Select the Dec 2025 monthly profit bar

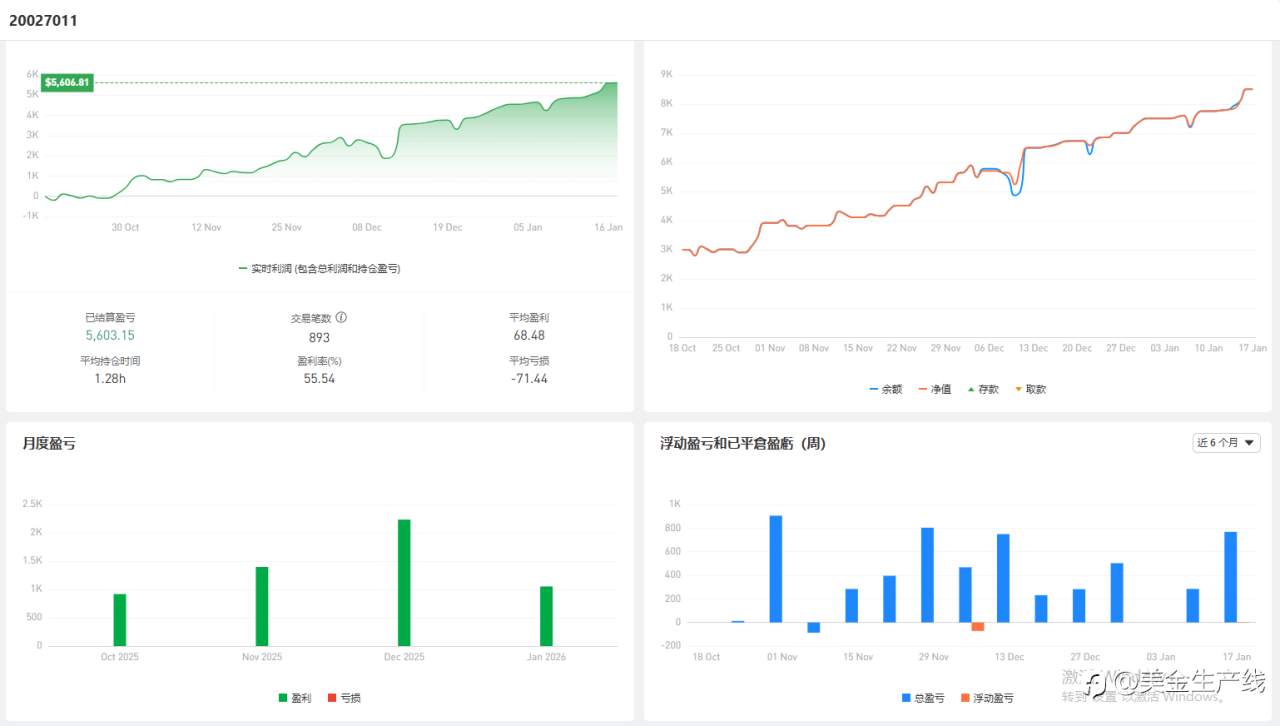[x=404, y=582]
